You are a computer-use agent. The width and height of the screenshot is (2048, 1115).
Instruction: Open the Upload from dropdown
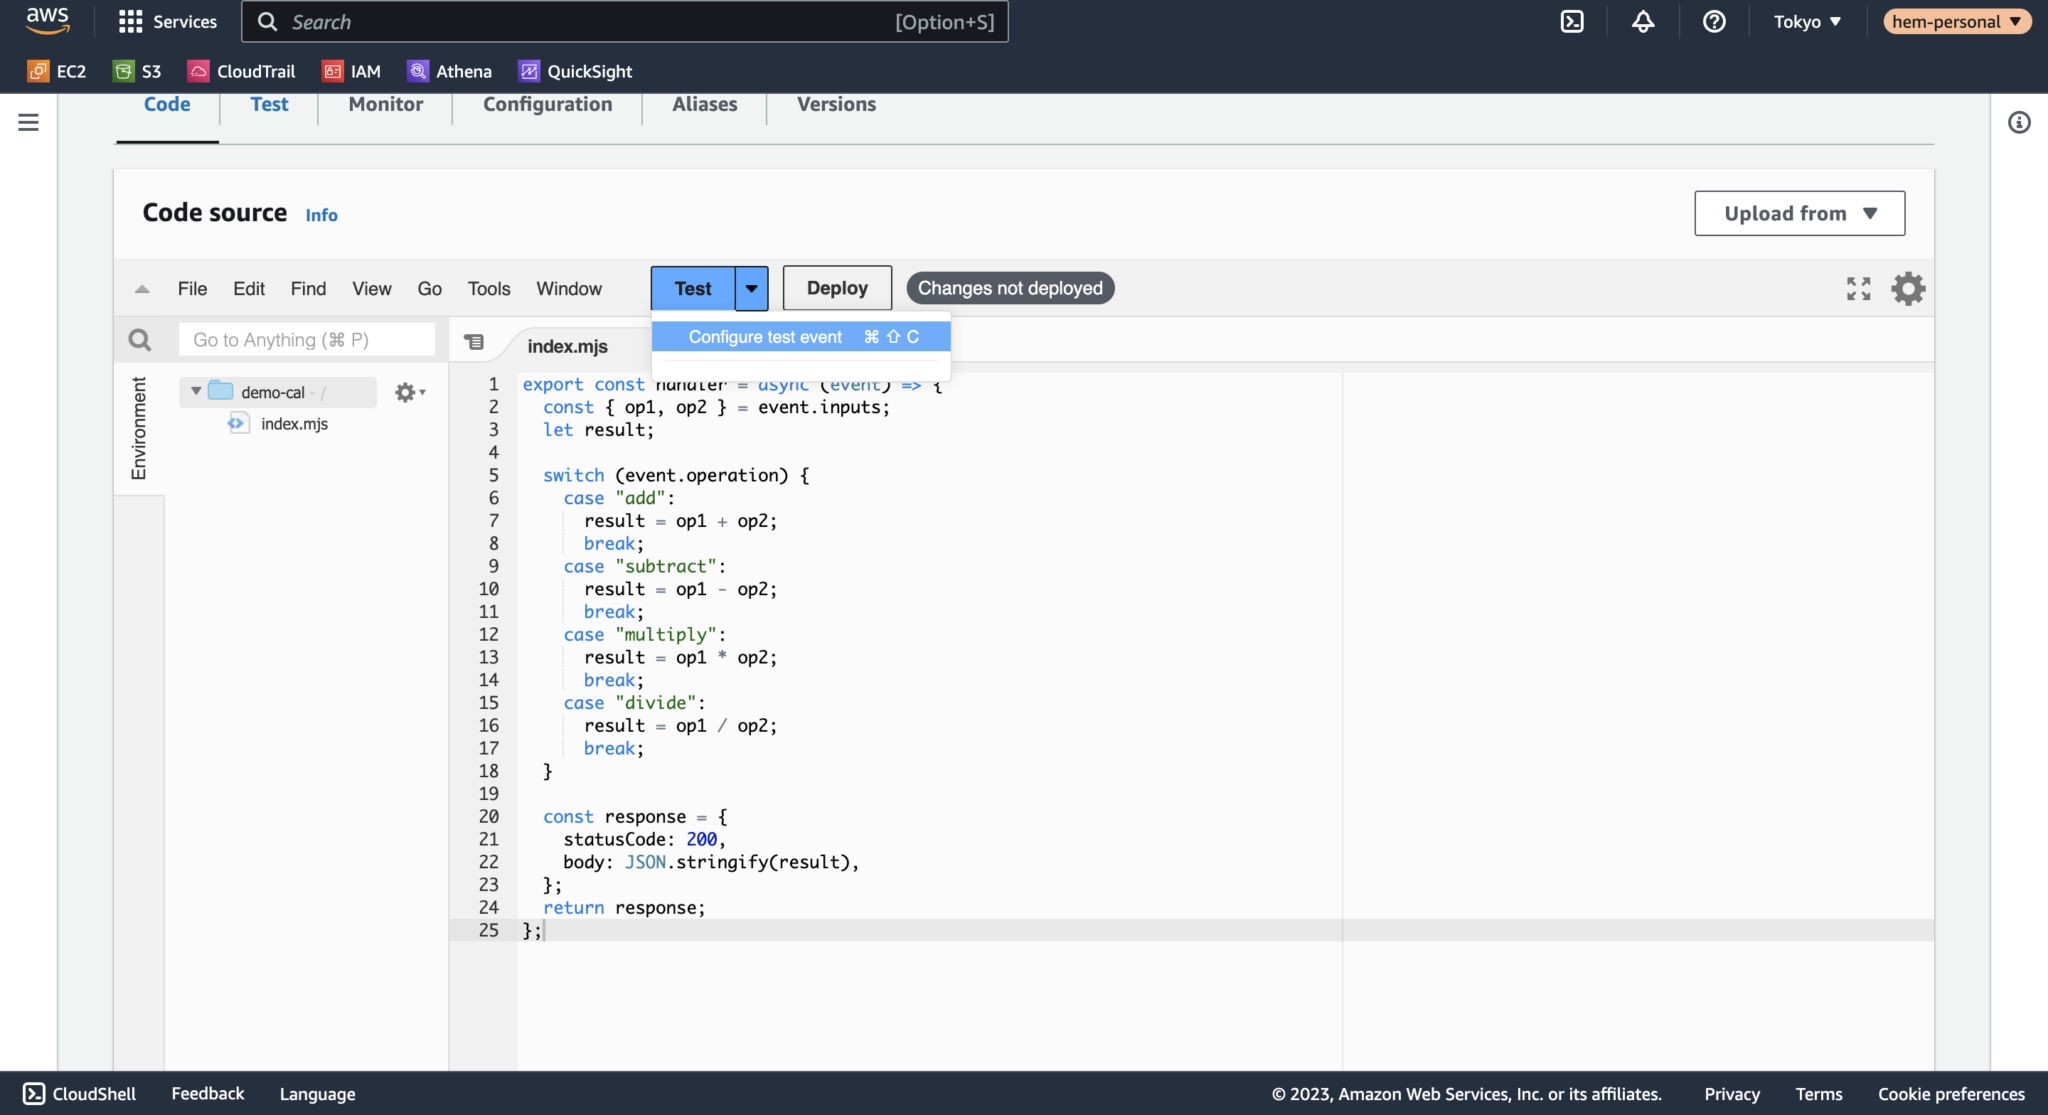pos(1799,213)
